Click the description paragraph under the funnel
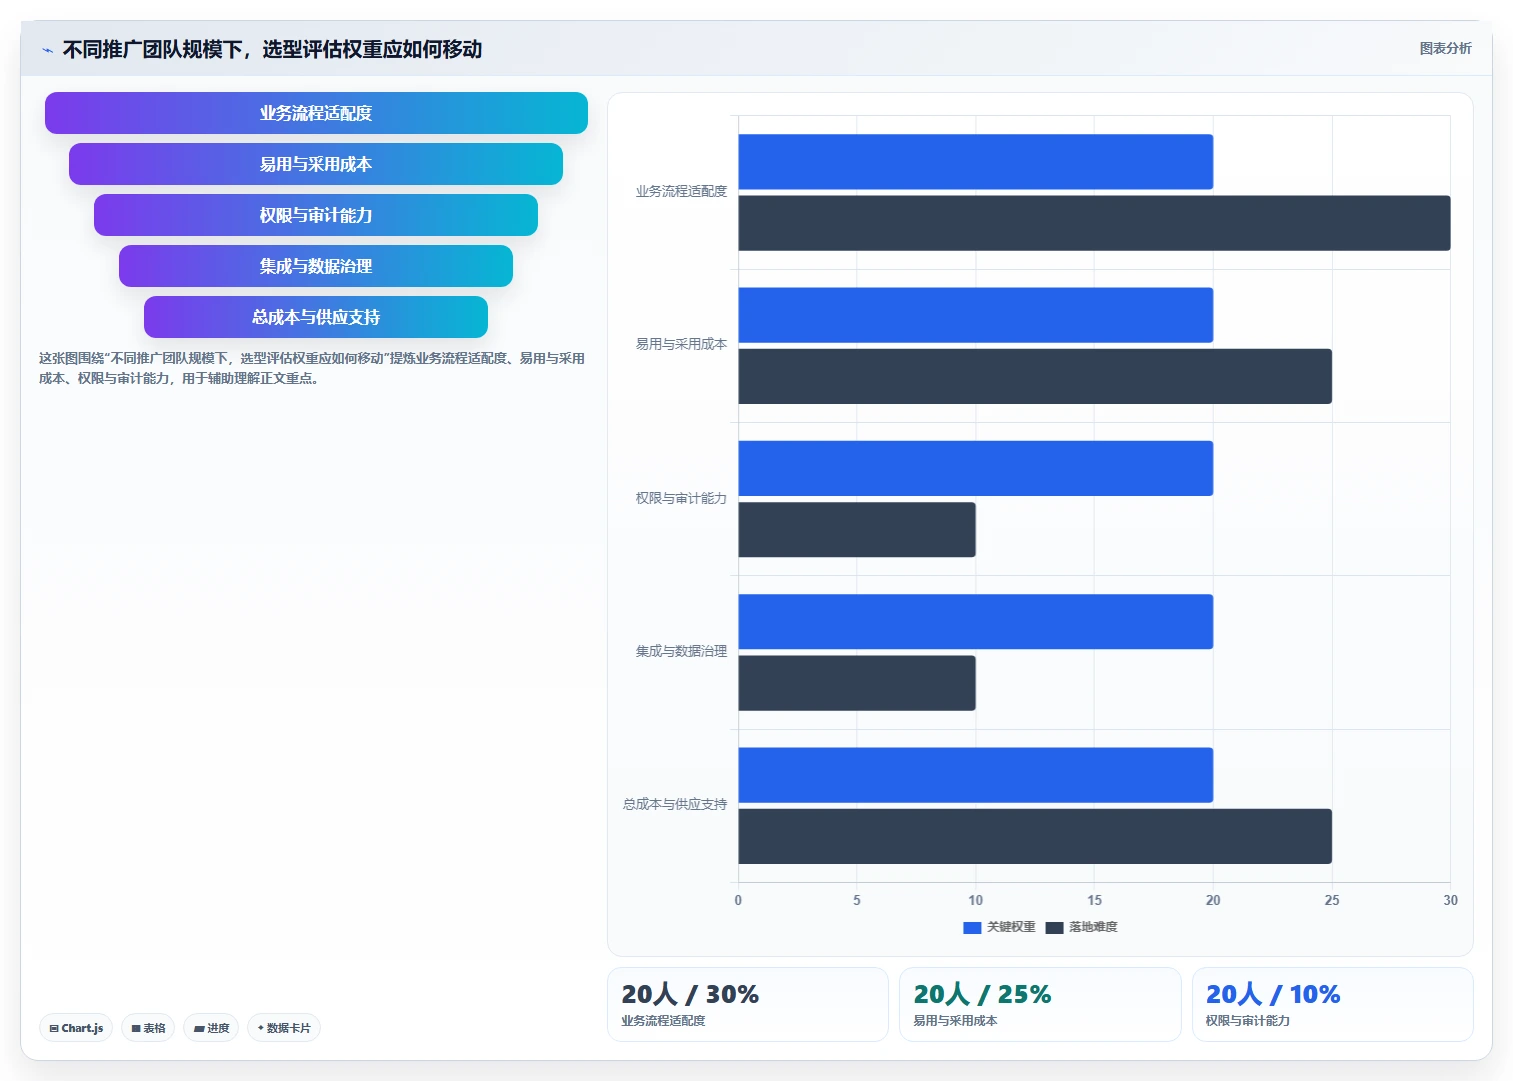Viewport: 1513px width, 1081px height. [x=312, y=368]
